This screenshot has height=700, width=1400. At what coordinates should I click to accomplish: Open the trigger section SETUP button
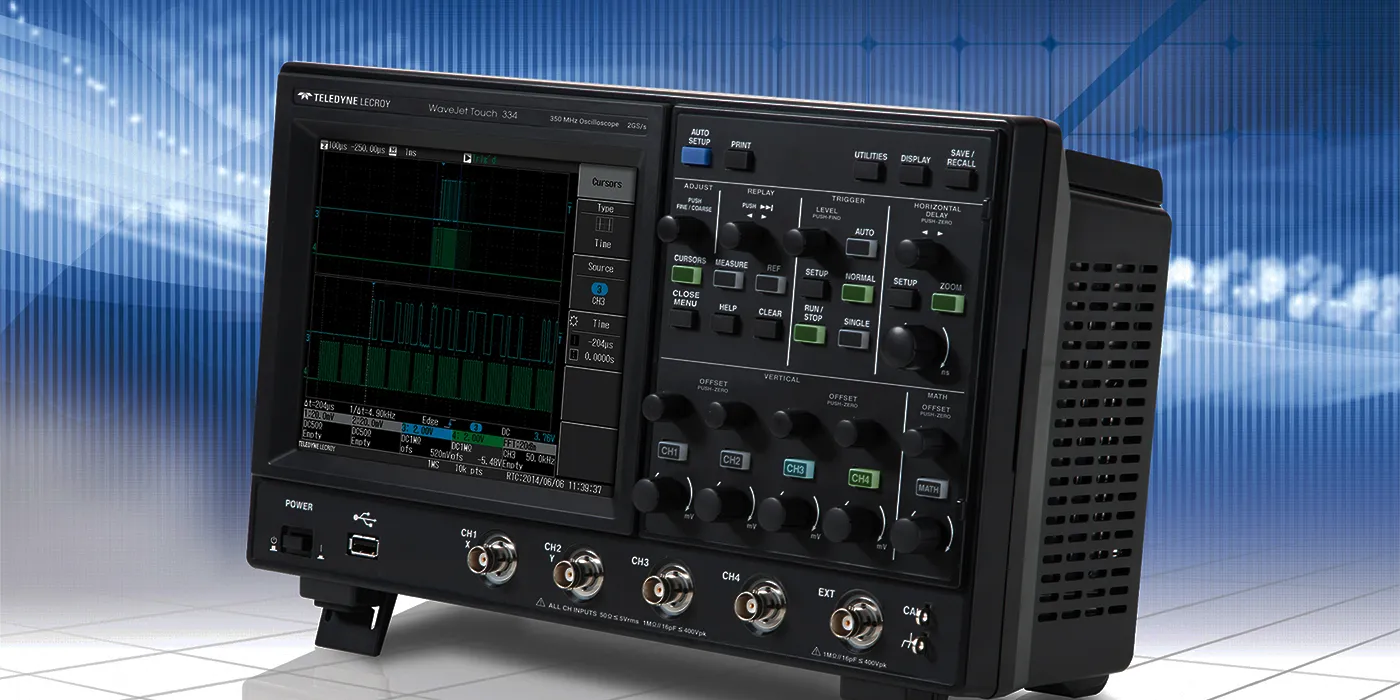click(814, 288)
